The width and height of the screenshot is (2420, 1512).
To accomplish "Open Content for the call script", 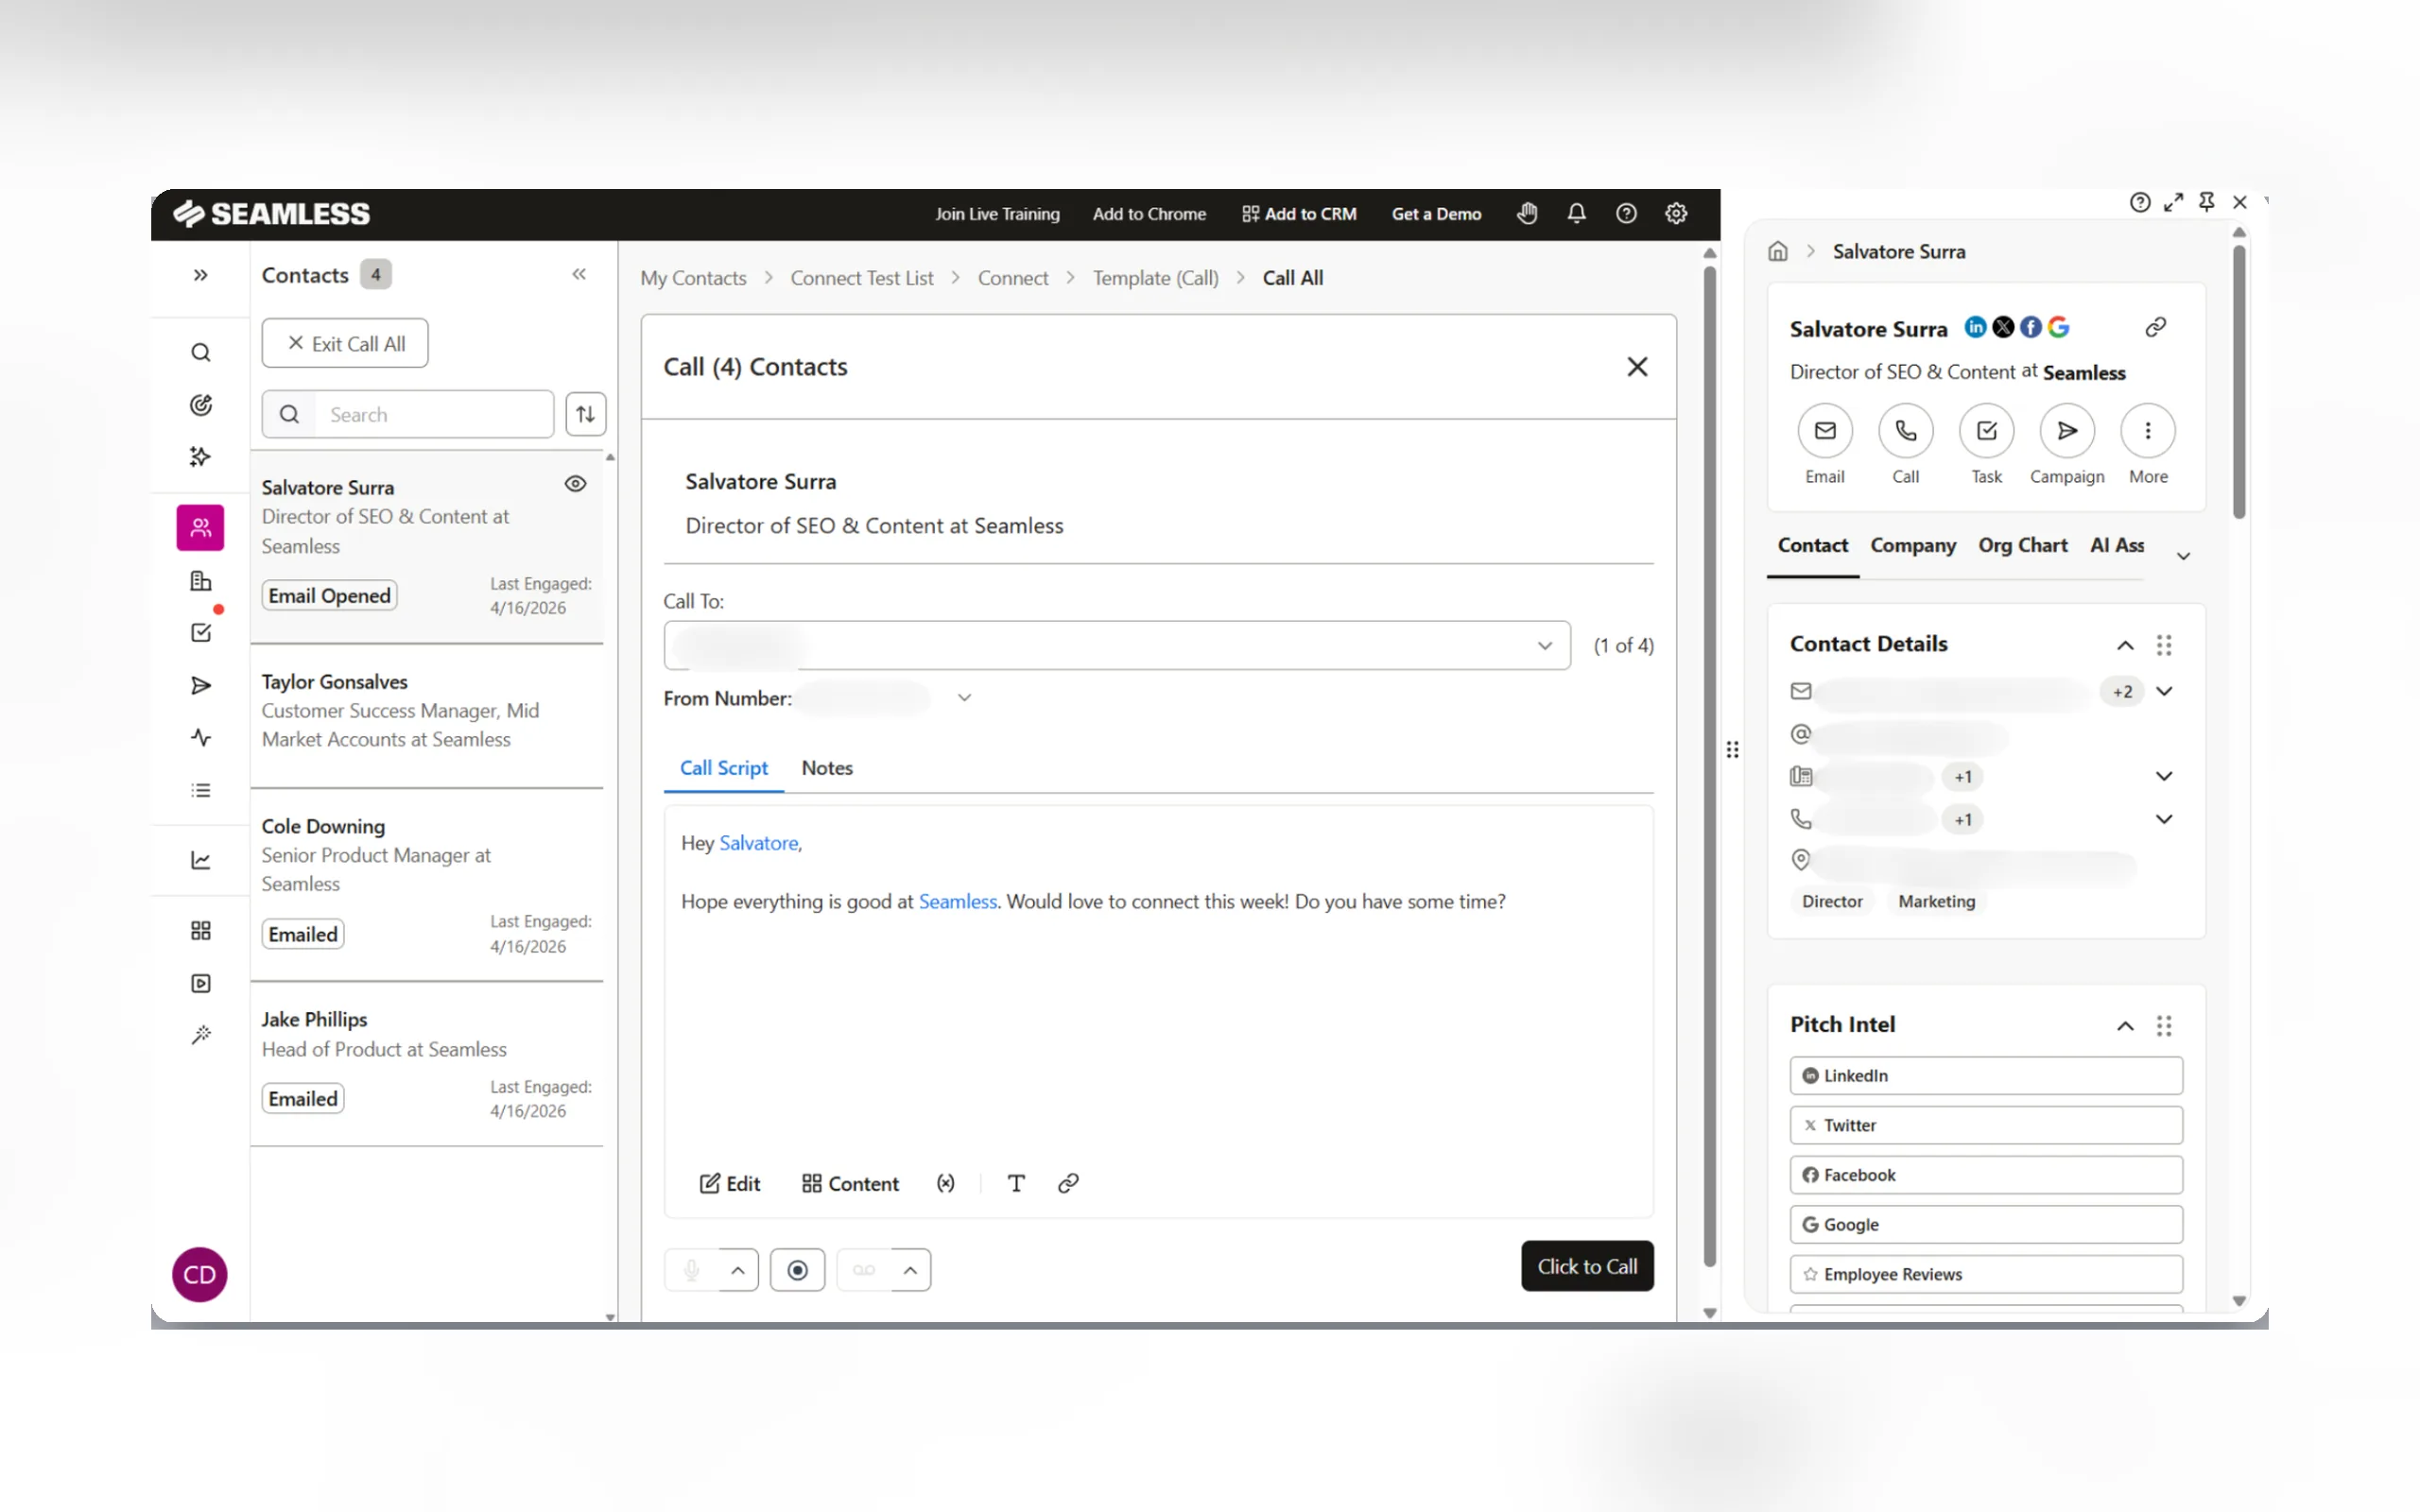I will 850,1183.
